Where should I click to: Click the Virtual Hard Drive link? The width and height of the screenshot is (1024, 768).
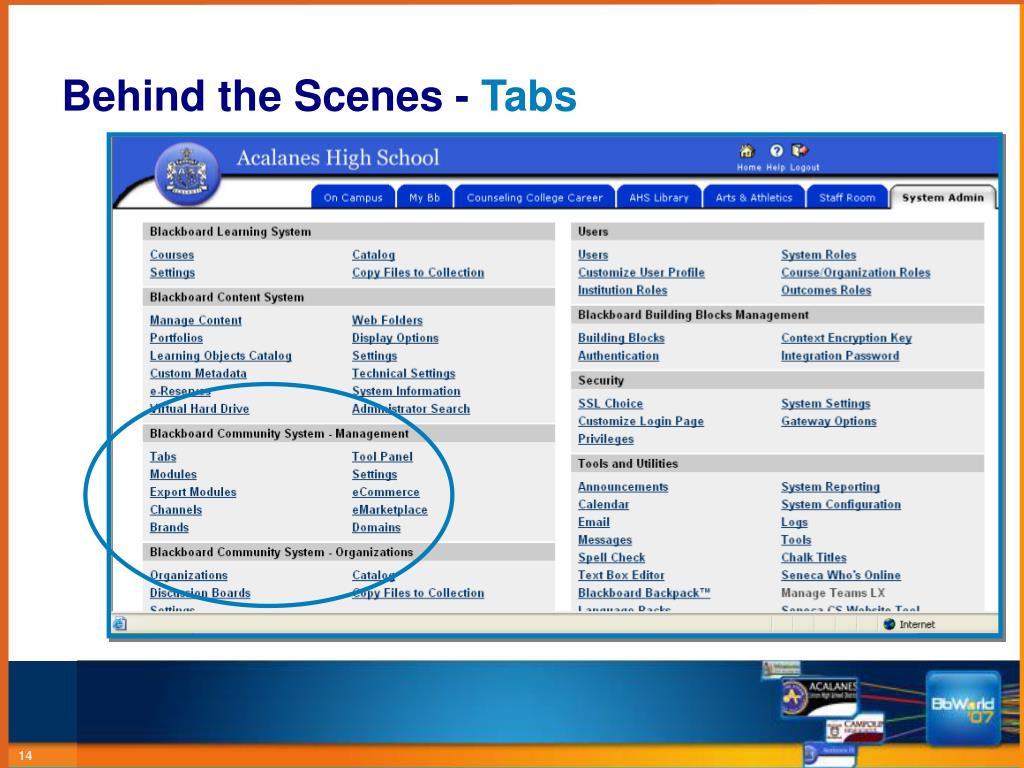(199, 408)
